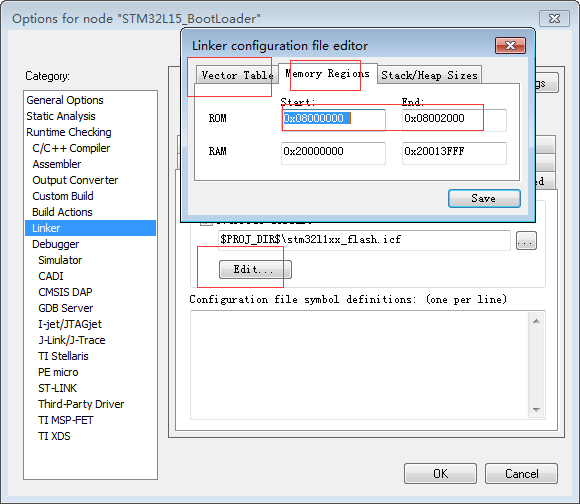
Task: Click the linker configuration file path field
Action: [364, 240]
